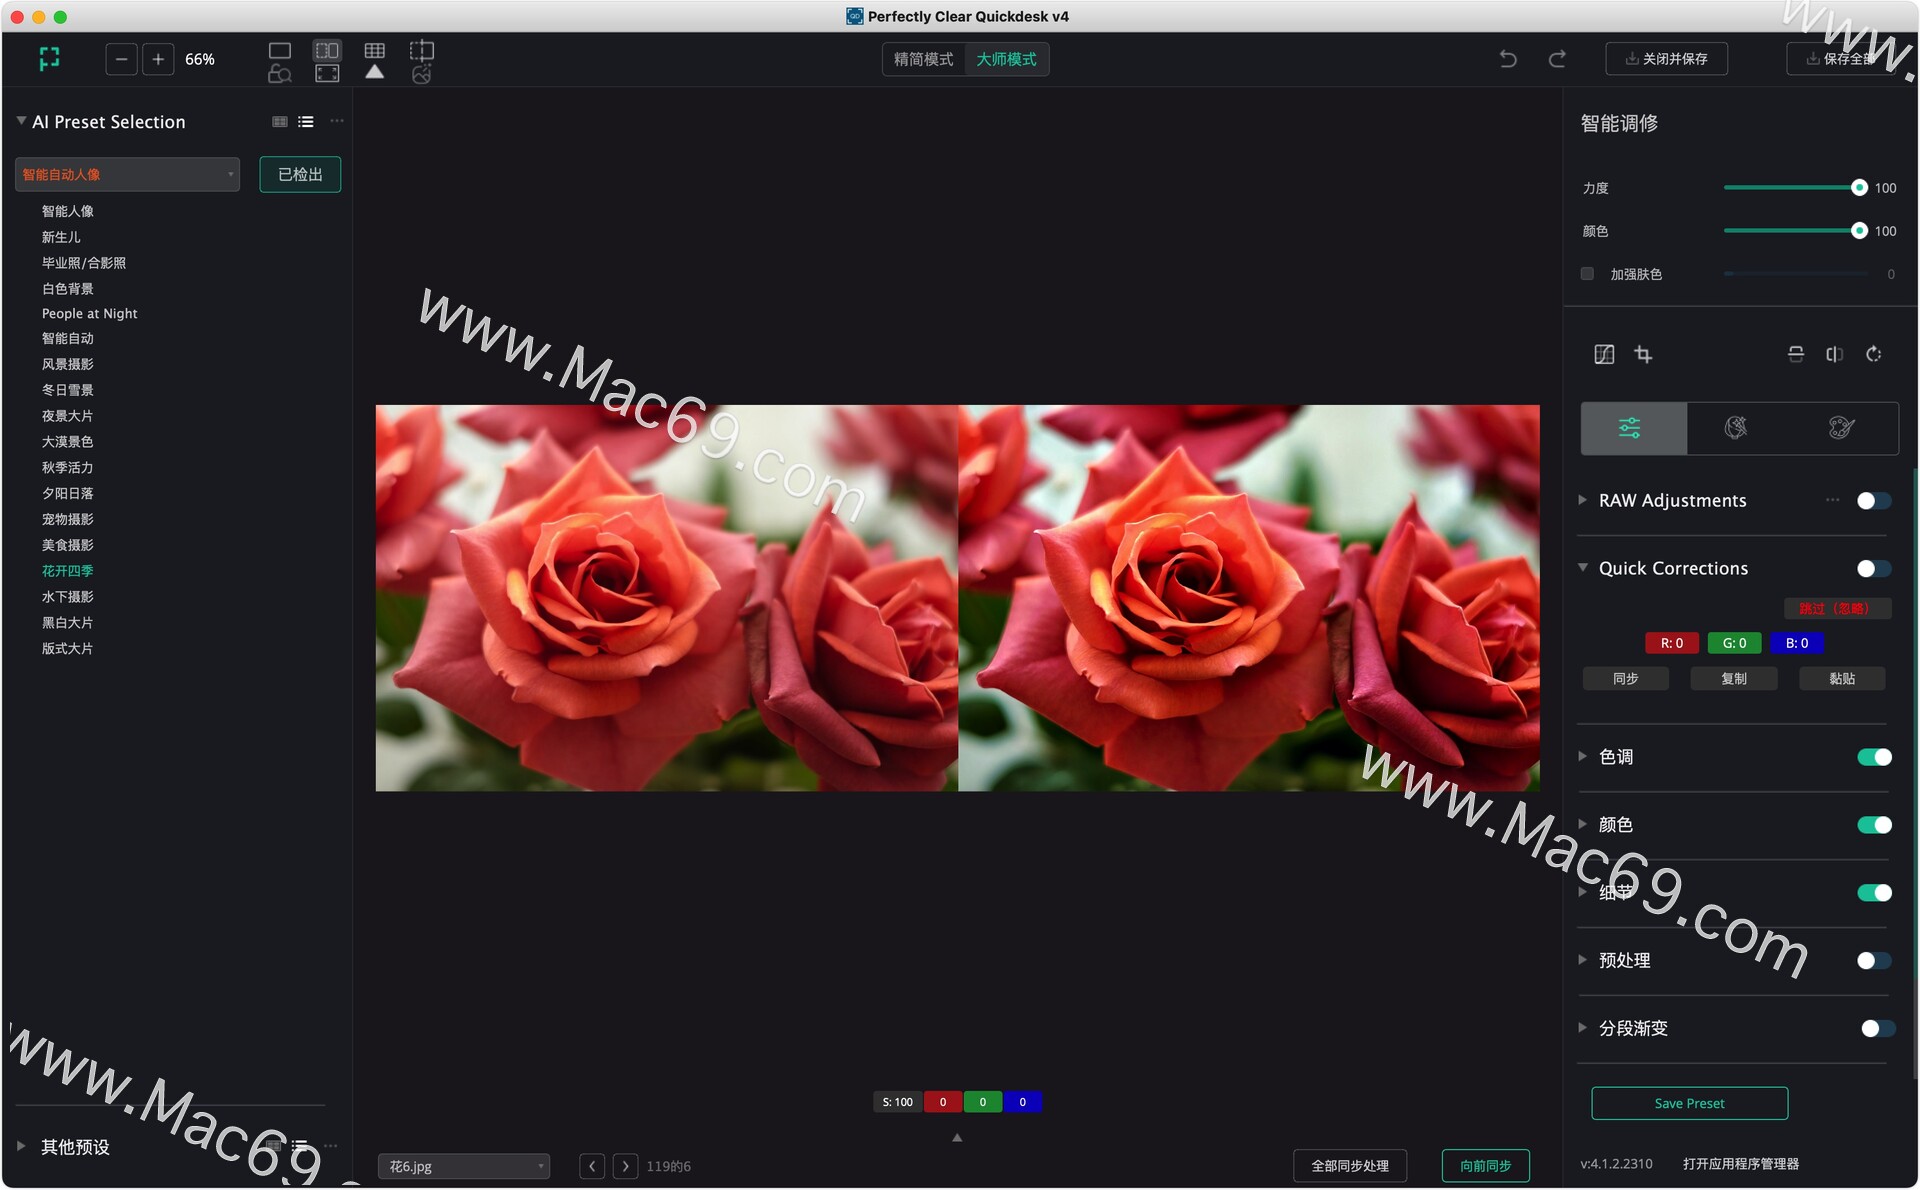The height and width of the screenshot is (1190, 1920).
Task: Click the red R: 0 swatch
Action: 1671,643
